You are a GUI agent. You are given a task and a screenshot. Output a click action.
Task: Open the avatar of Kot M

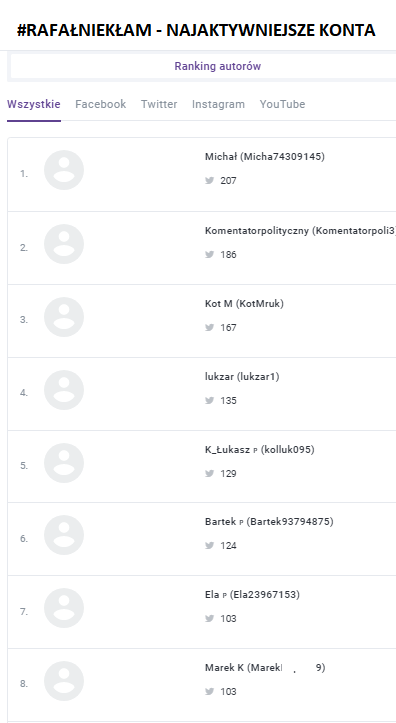coord(64,317)
